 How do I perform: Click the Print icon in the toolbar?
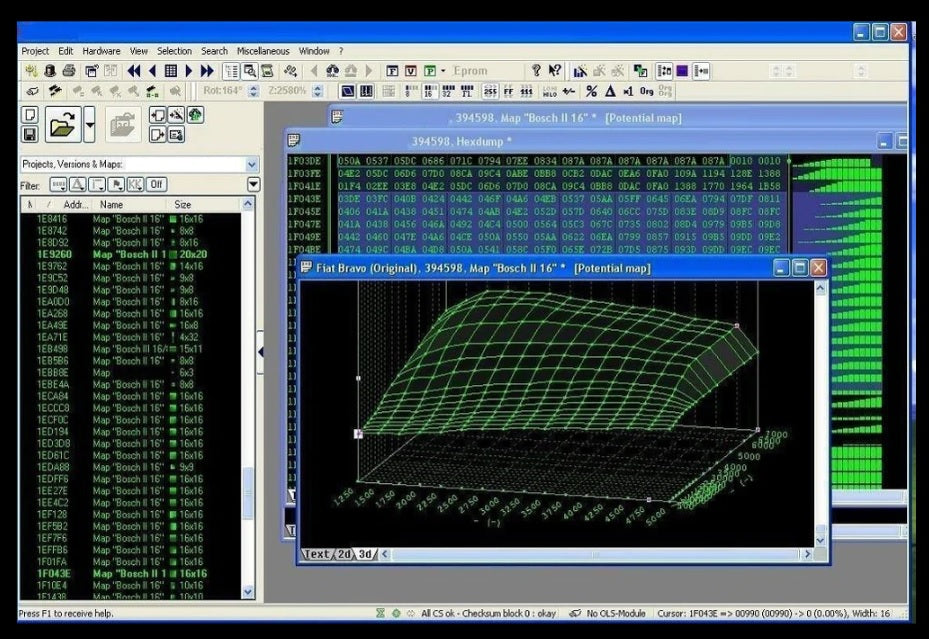(x=69, y=71)
